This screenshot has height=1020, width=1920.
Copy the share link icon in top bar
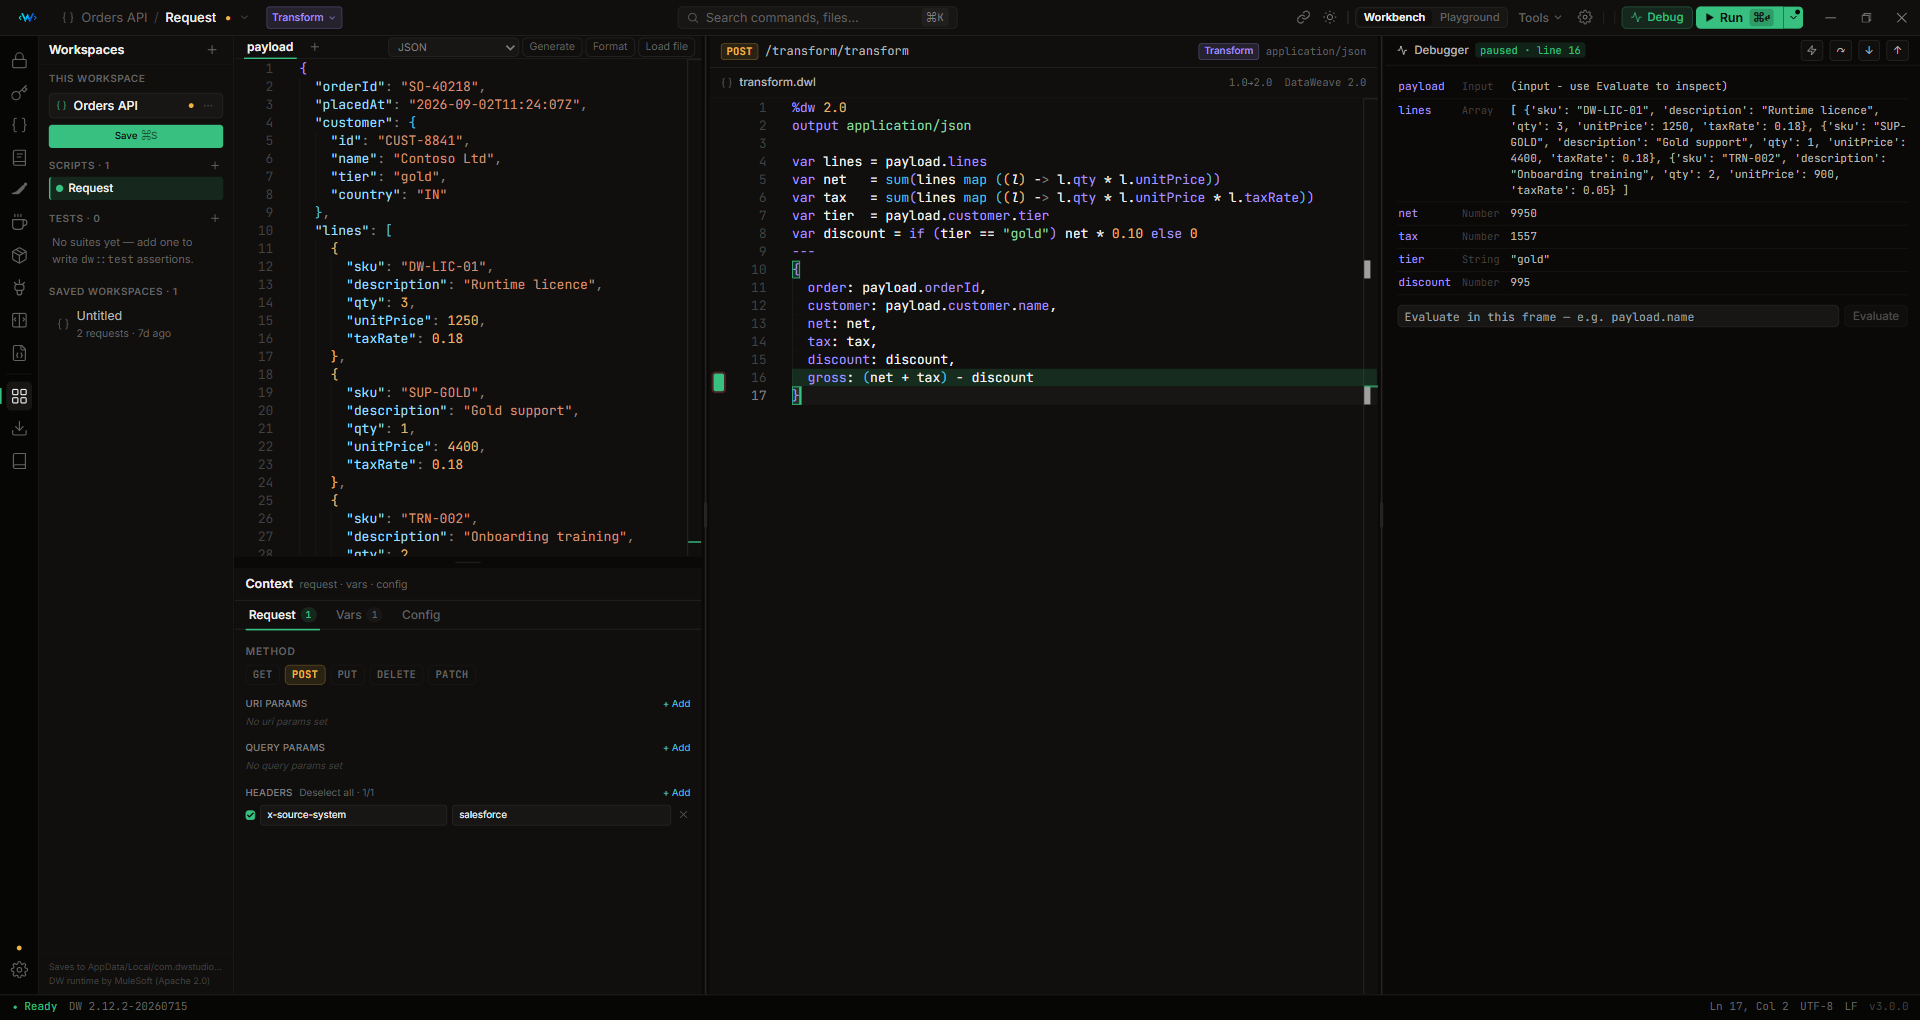(x=1303, y=17)
